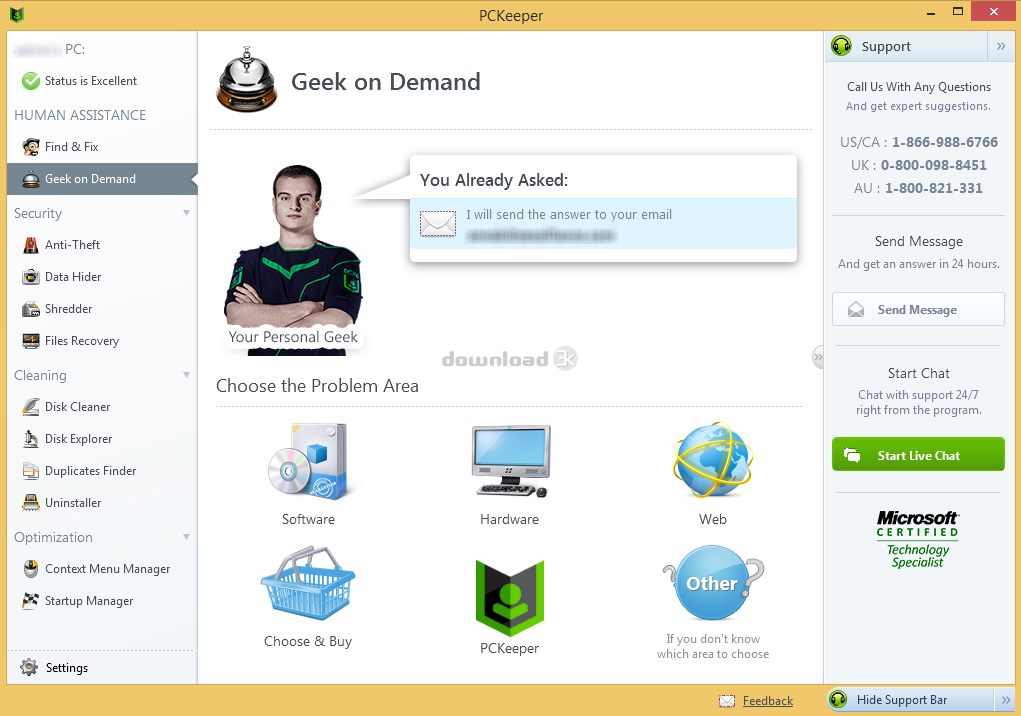Click the envelope icon in You Already Asked
The image size is (1021, 716).
pos(438,223)
